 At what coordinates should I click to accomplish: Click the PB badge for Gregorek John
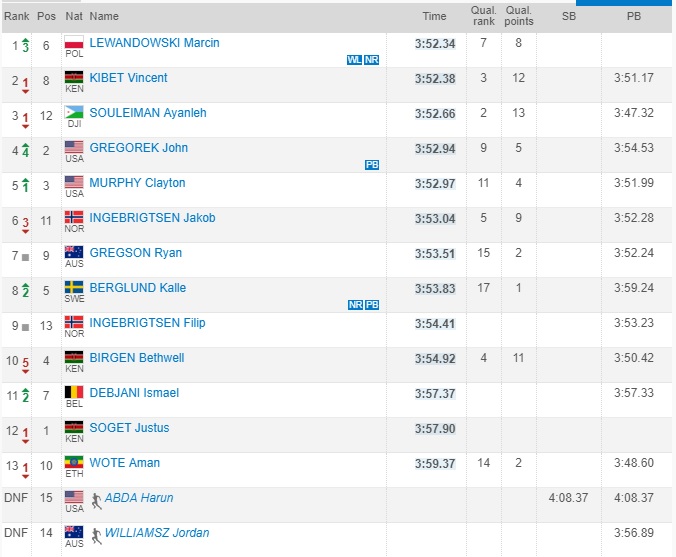point(372,165)
